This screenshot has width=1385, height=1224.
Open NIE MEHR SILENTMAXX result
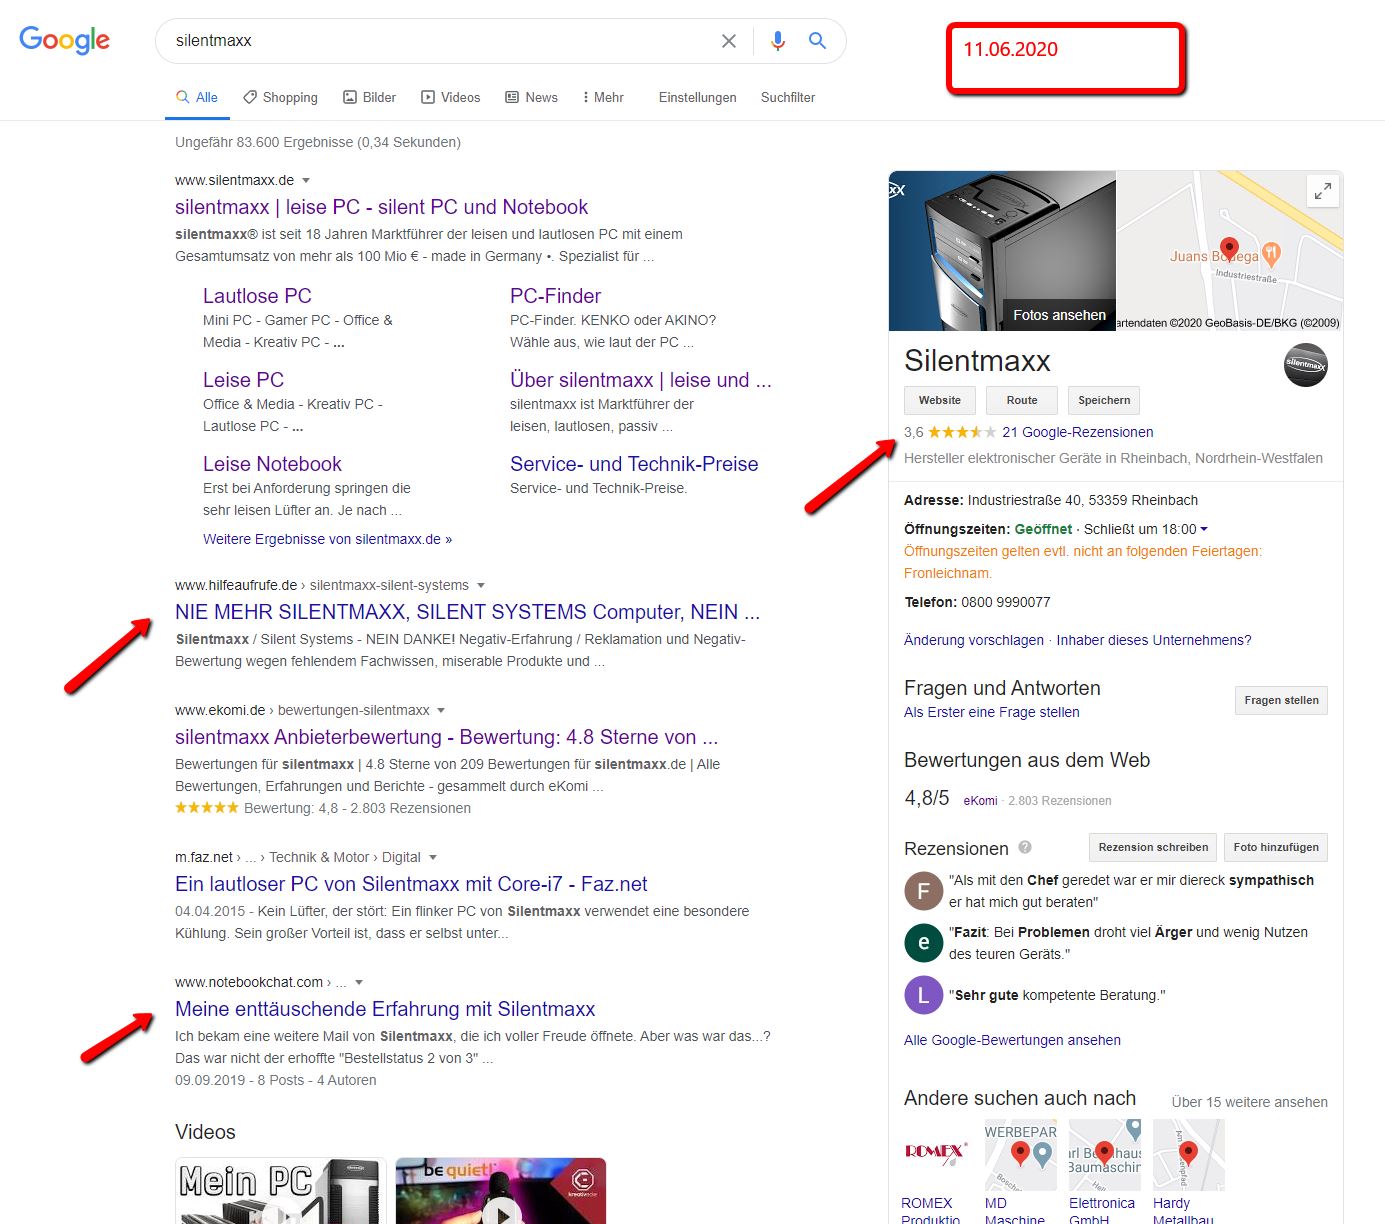[467, 612]
